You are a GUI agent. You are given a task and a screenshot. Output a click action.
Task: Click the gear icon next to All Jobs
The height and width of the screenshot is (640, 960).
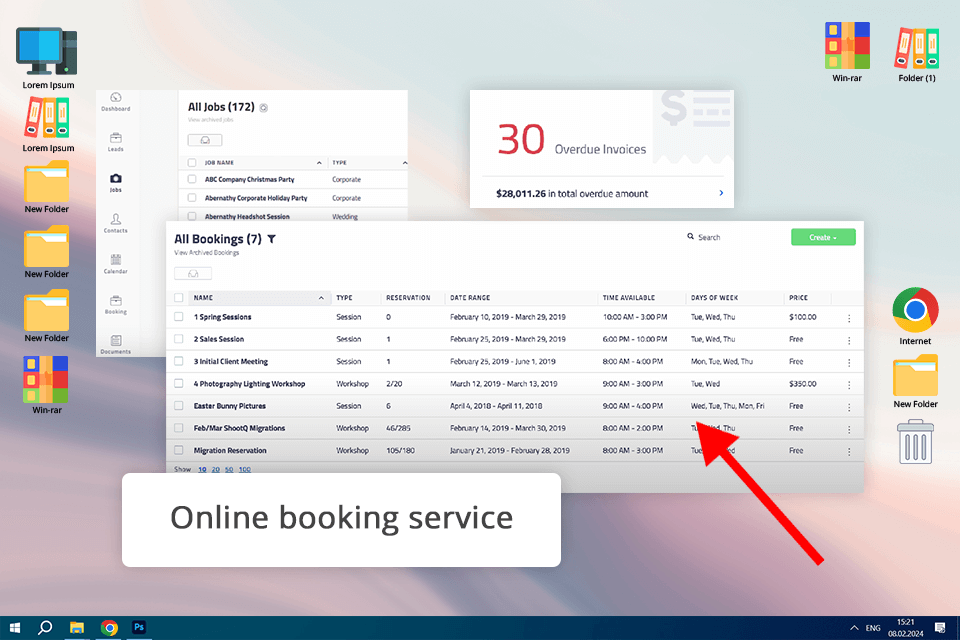point(264,108)
